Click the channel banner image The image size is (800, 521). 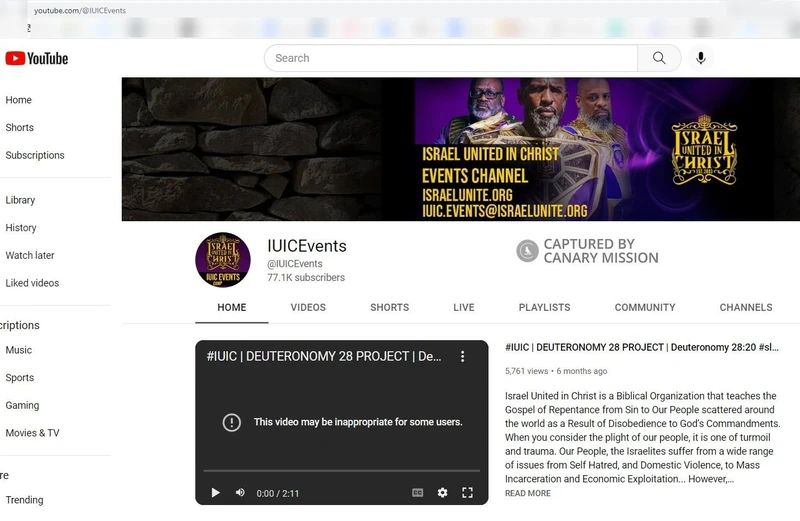461,149
